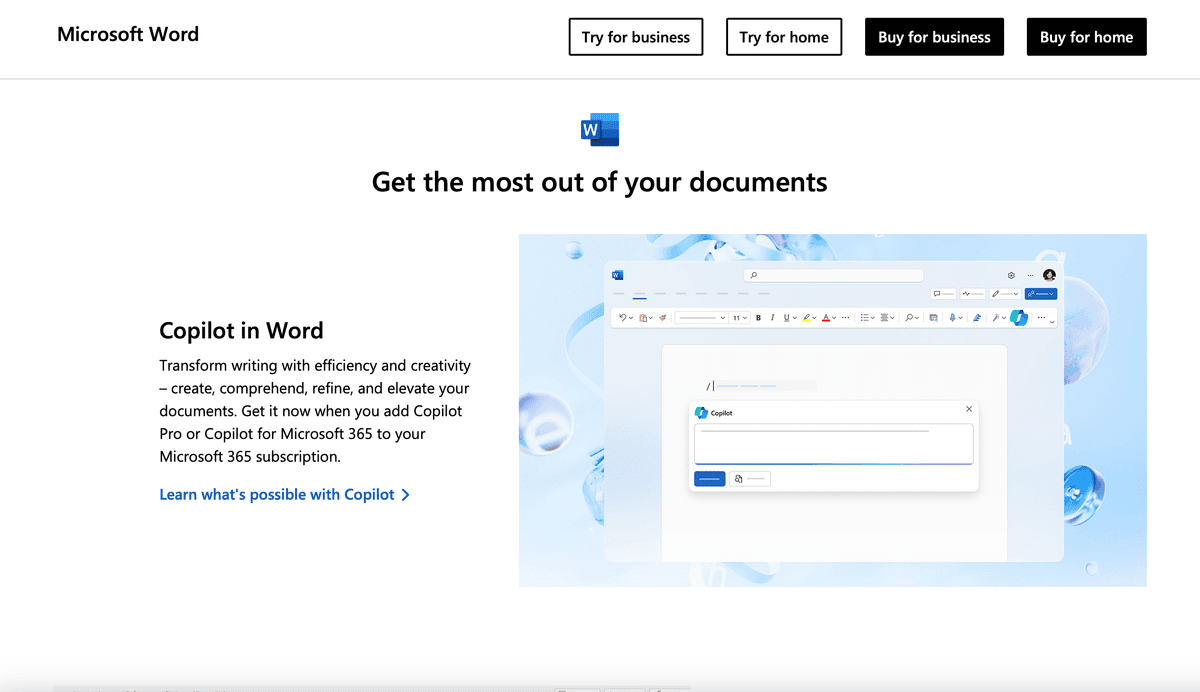The image size is (1200, 692).
Task: Open the Copilot assistant from the ribbon
Action: 1017,317
